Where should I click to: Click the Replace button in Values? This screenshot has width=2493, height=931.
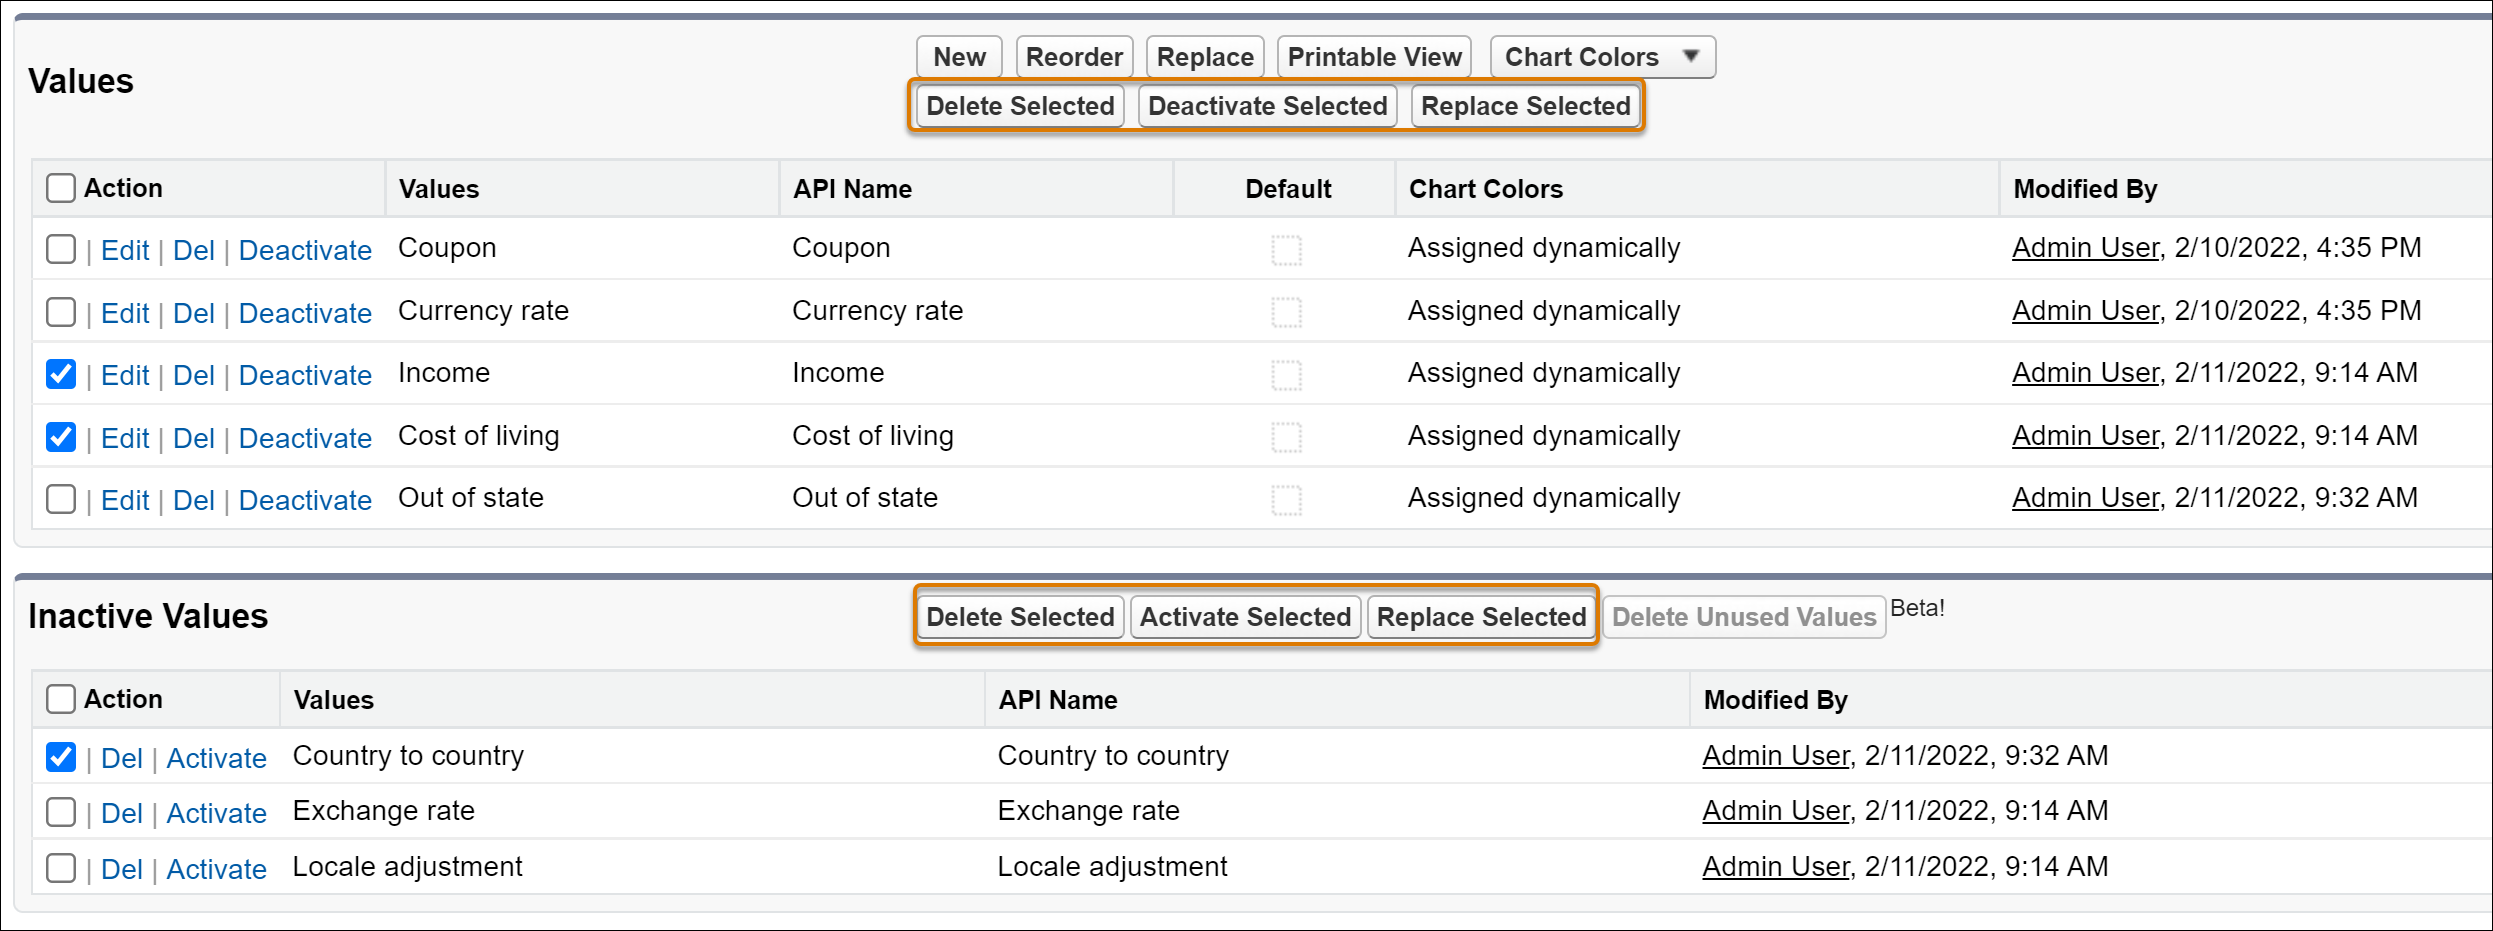(x=1204, y=57)
